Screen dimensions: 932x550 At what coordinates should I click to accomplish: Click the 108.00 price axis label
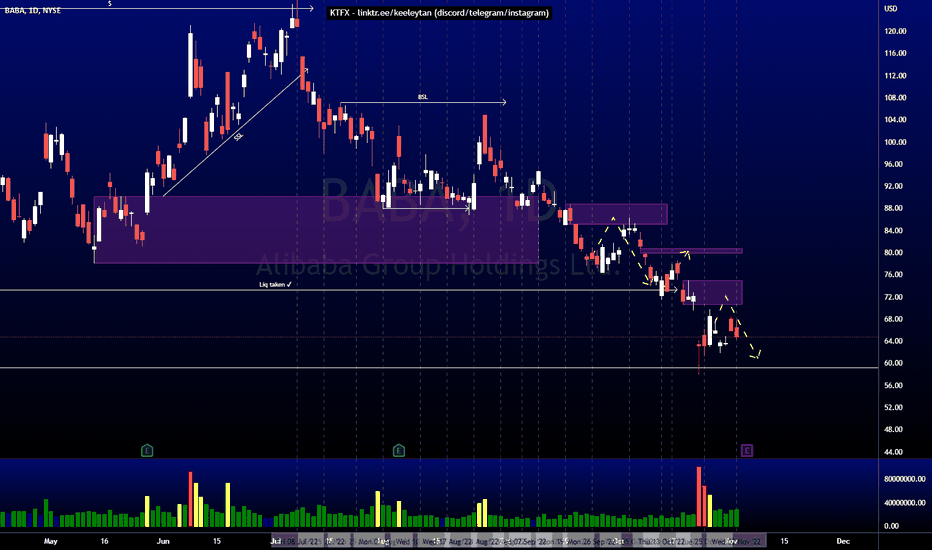tap(895, 98)
